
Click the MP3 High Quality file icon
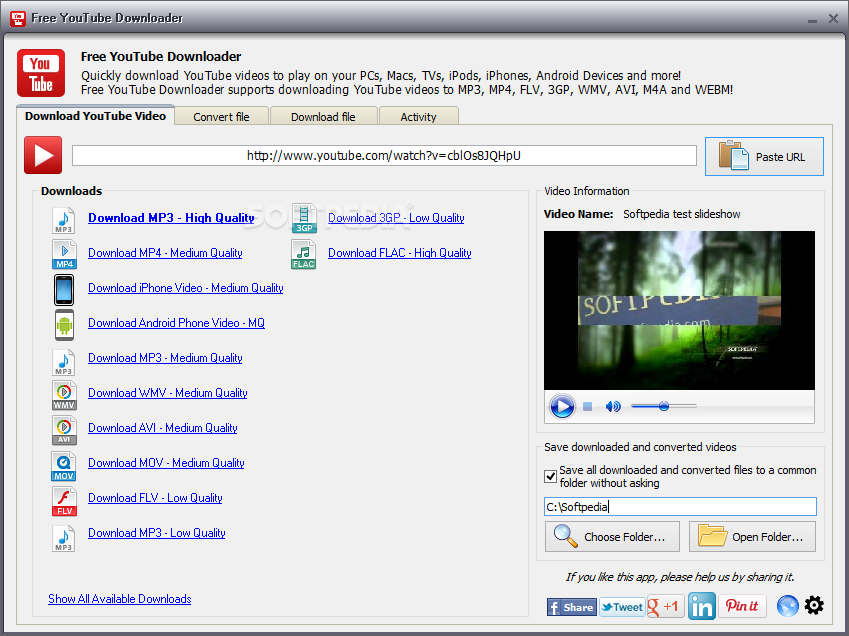(63, 220)
